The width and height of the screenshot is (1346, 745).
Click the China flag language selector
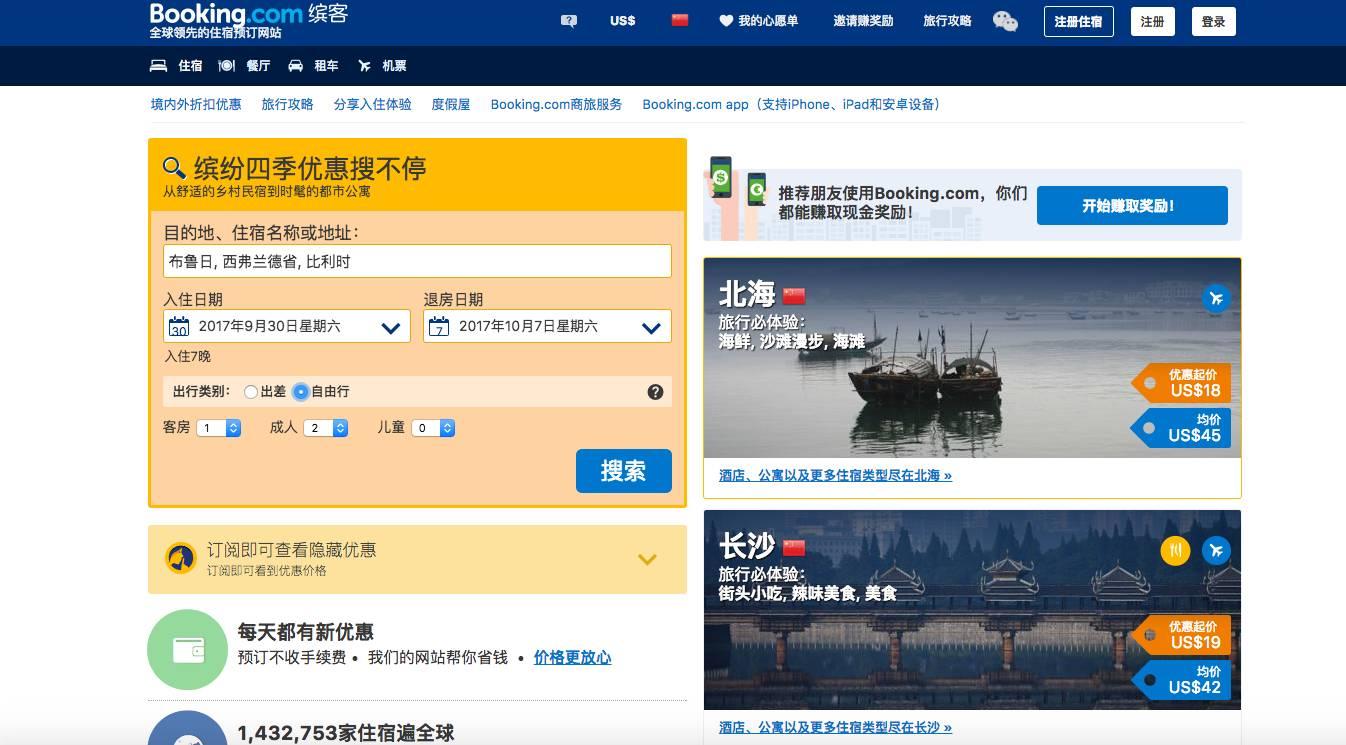(x=680, y=20)
